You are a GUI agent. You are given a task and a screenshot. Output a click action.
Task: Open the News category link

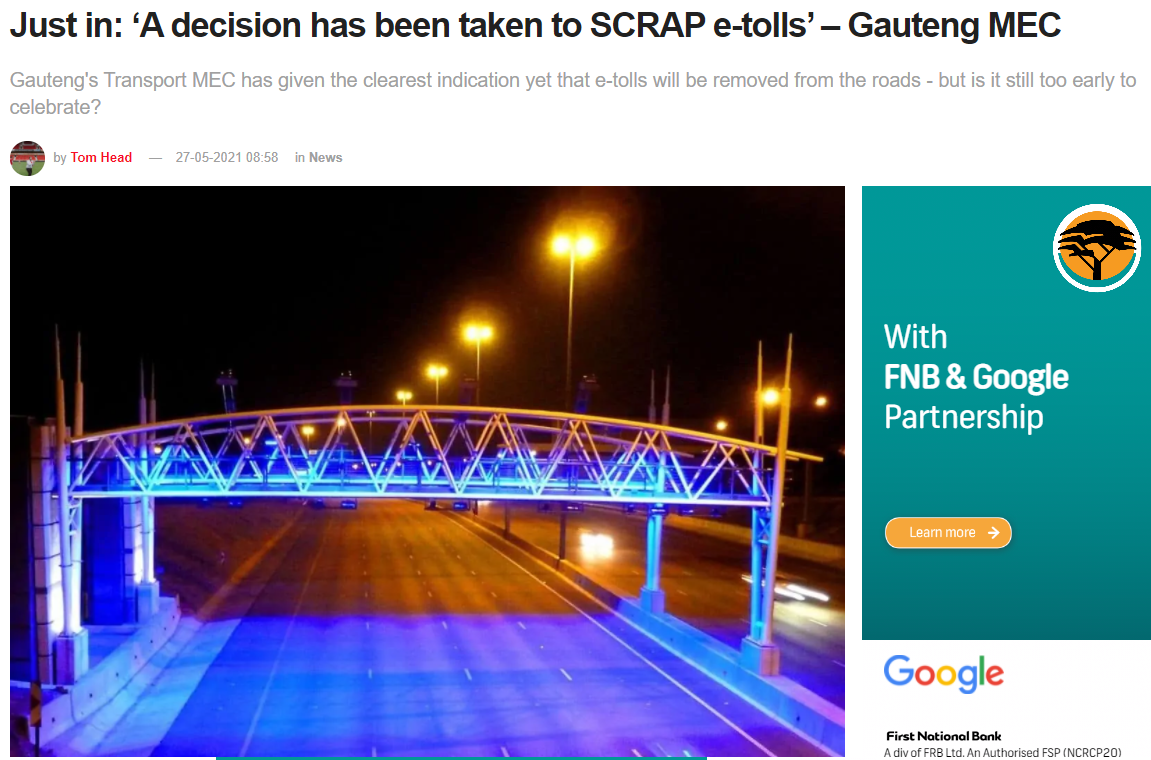[x=325, y=157]
